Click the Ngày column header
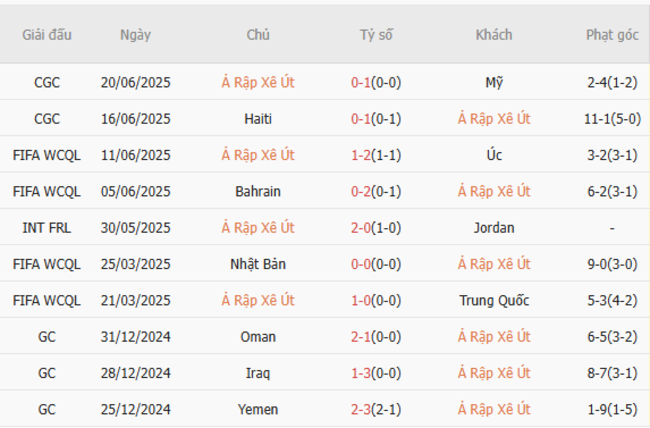 (135, 34)
